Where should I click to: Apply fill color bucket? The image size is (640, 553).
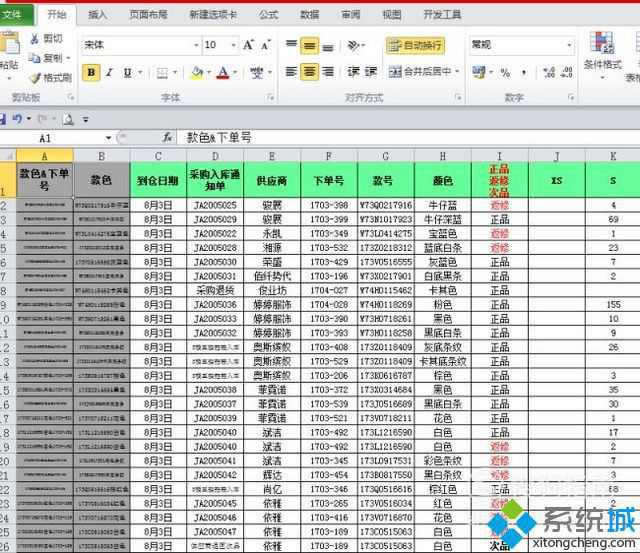pos(198,73)
